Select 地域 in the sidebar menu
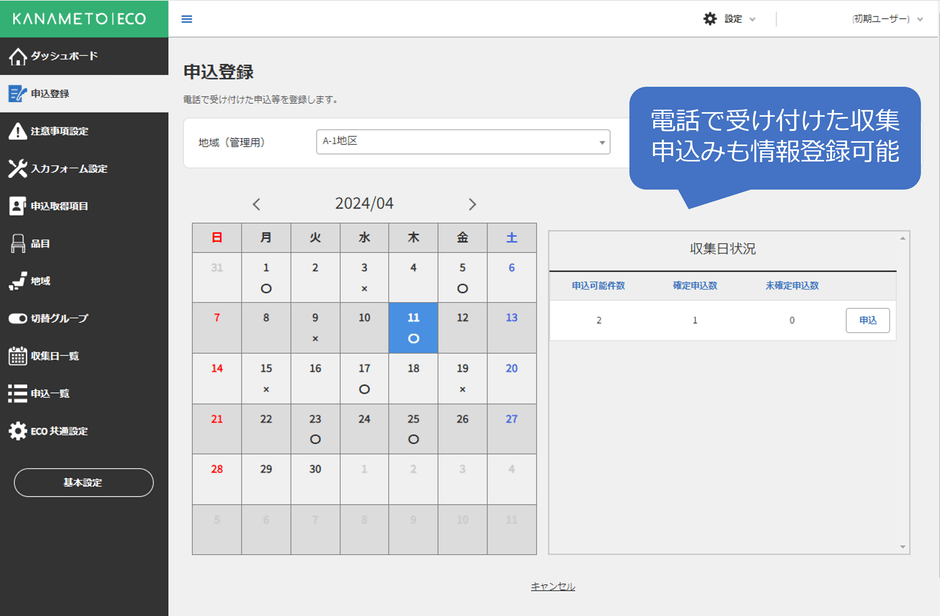Image resolution: width=940 pixels, height=616 pixels. [x=40, y=281]
